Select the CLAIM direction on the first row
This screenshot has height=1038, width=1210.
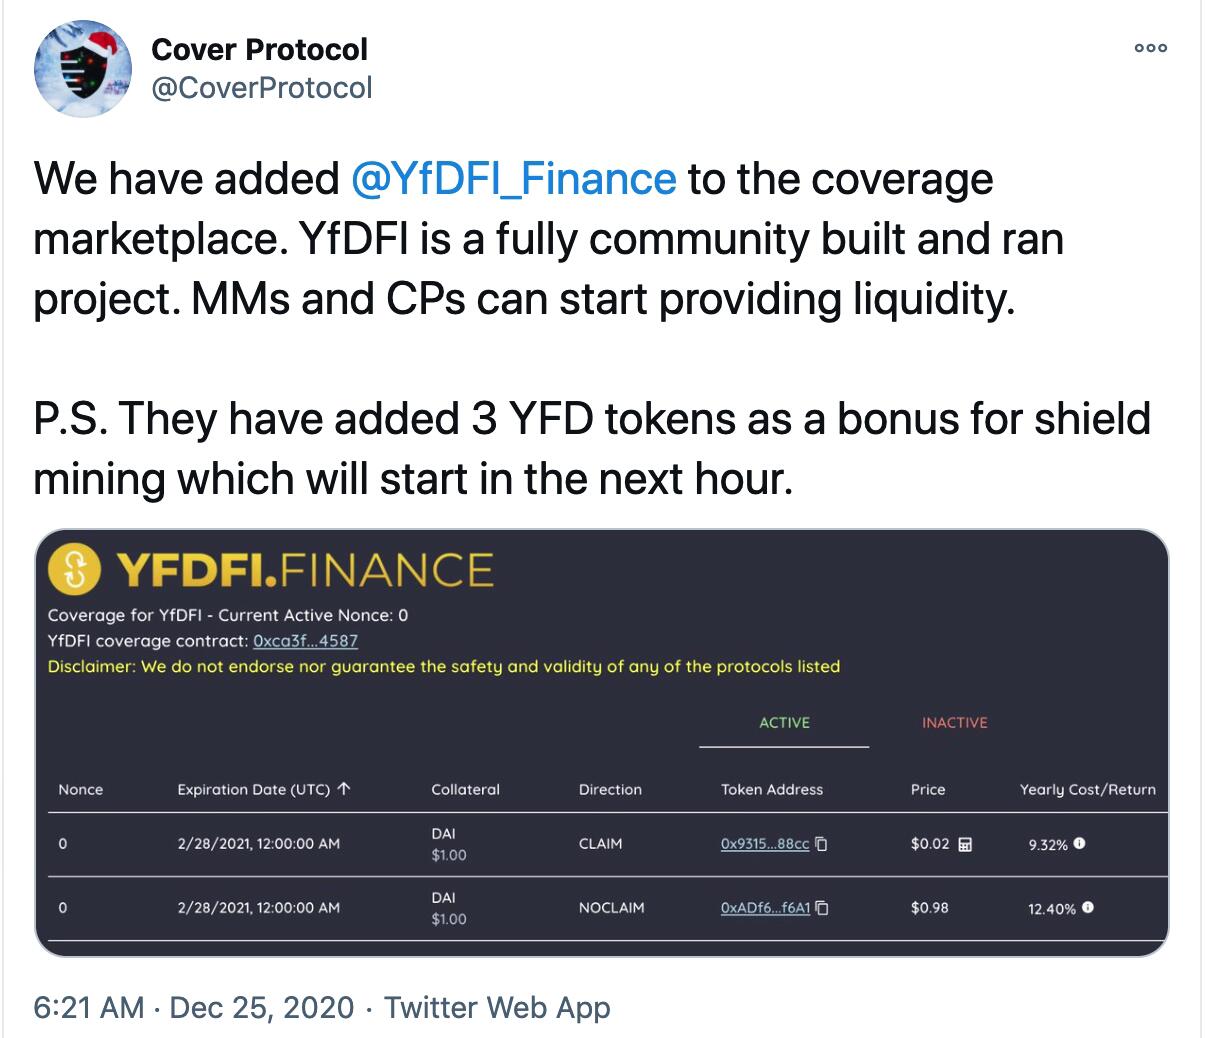coord(602,843)
